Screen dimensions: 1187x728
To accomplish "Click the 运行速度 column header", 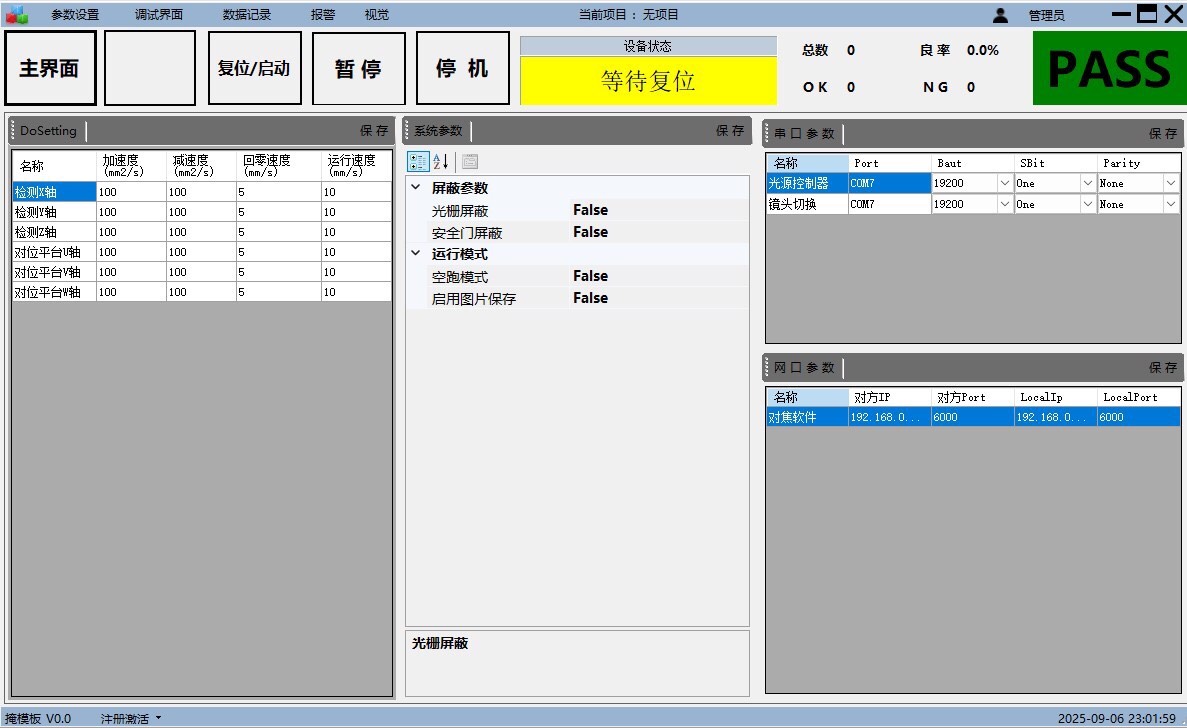I will tap(357, 166).
